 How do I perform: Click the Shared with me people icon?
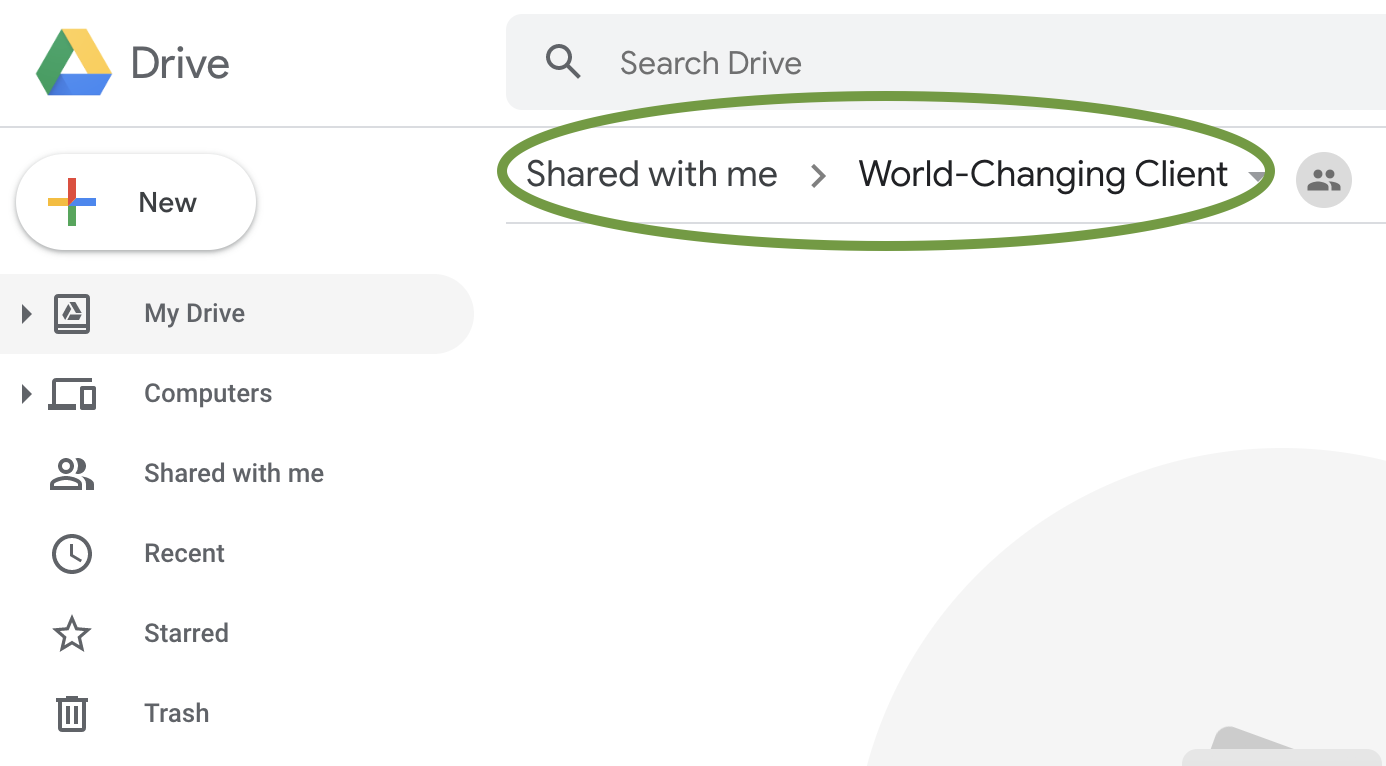point(72,474)
